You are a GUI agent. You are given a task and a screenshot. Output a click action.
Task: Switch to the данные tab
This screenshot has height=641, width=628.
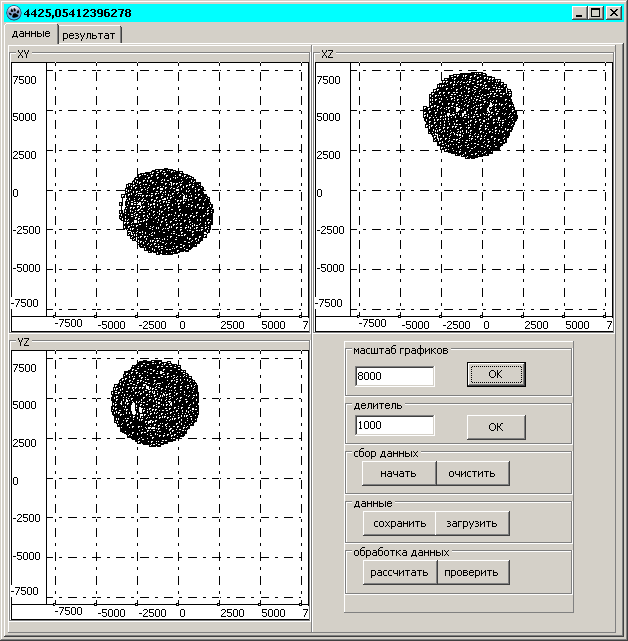click(x=31, y=34)
